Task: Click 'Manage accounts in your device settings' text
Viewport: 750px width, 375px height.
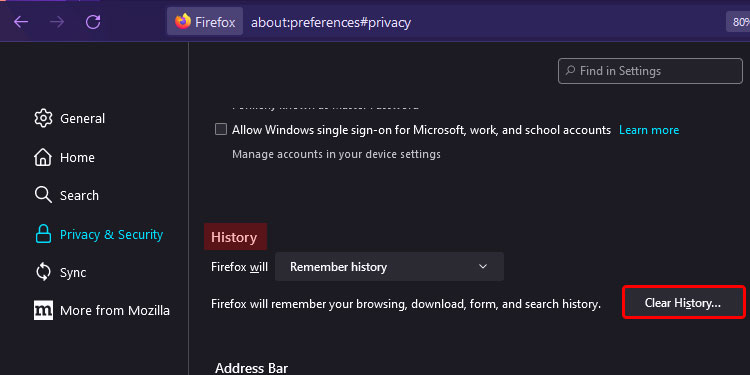Action: (x=336, y=154)
